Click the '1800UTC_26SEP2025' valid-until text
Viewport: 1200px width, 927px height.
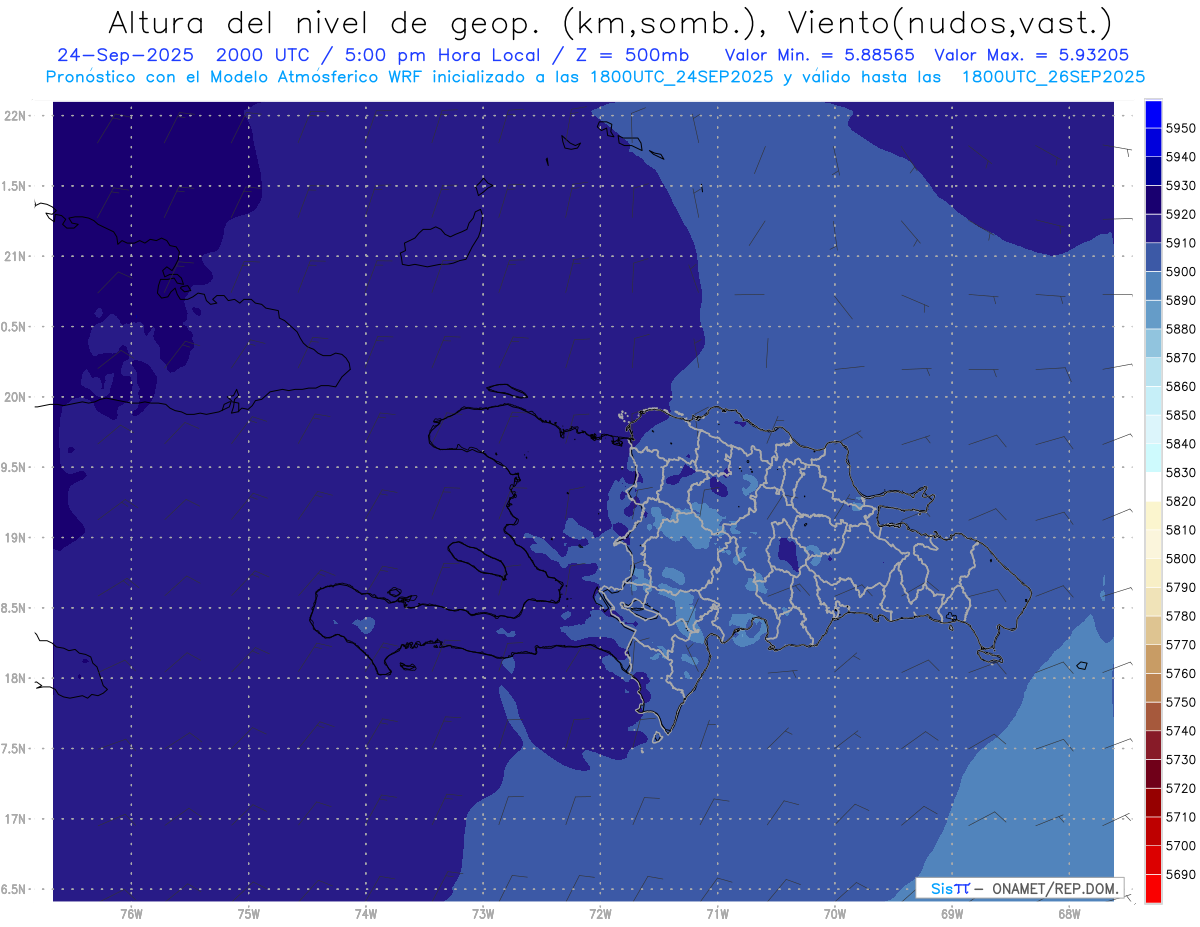click(x=1053, y=77)
